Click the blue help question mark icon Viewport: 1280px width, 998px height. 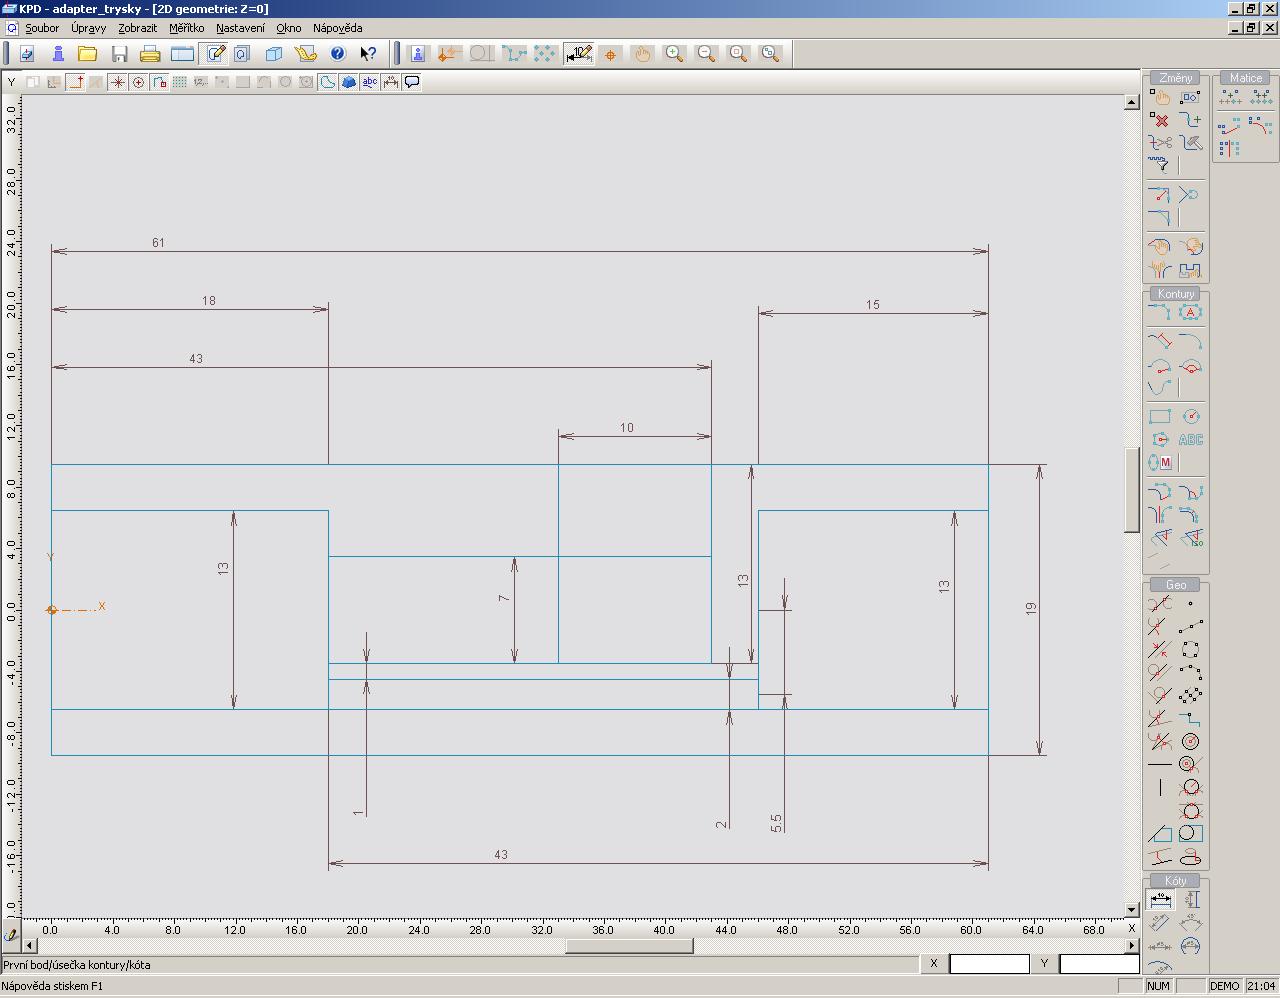coord(338,54)
